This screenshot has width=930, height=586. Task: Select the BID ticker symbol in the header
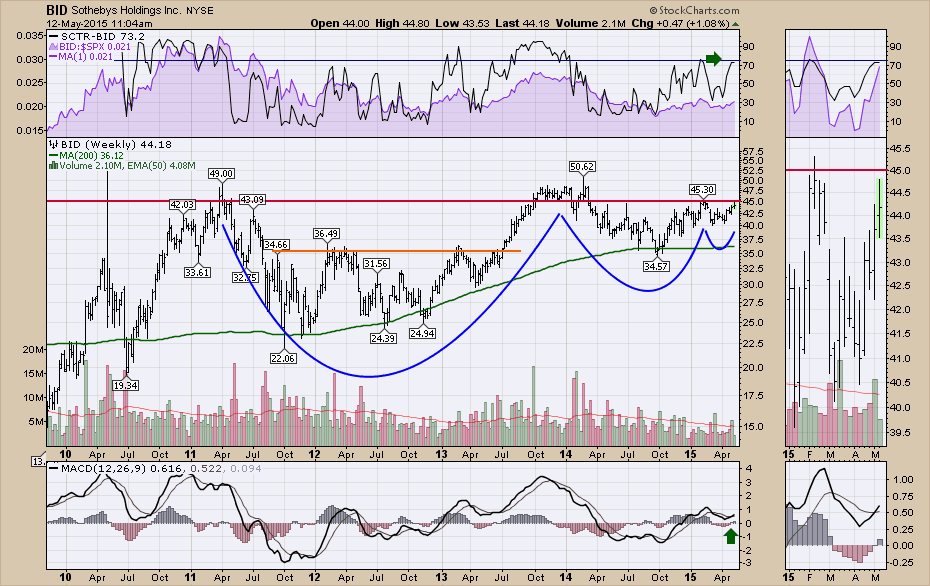click(x=57, y=10)
